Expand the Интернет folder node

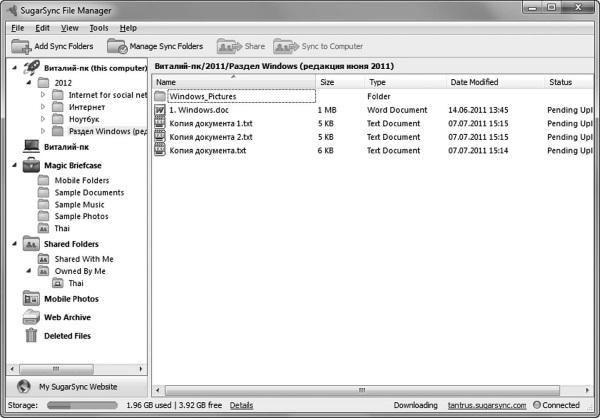[43, 107]
